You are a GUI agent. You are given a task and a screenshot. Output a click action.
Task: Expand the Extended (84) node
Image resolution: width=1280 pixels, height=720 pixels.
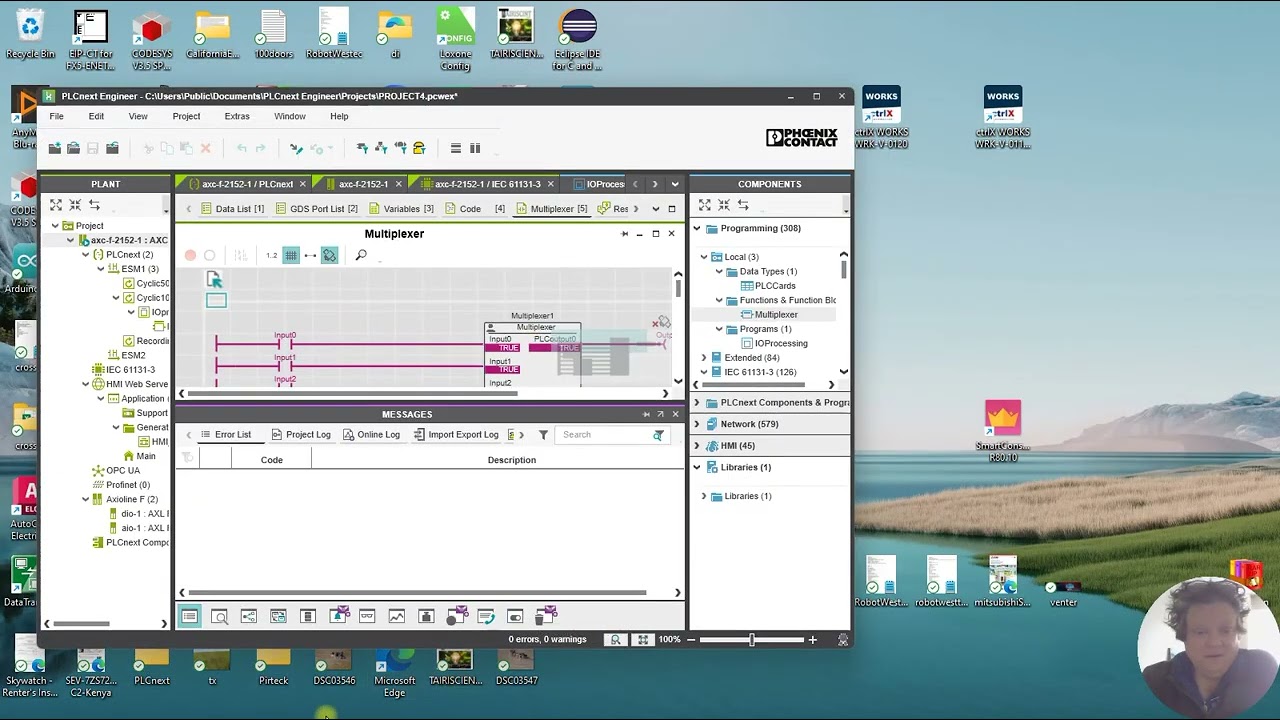(x=704, y=358)
